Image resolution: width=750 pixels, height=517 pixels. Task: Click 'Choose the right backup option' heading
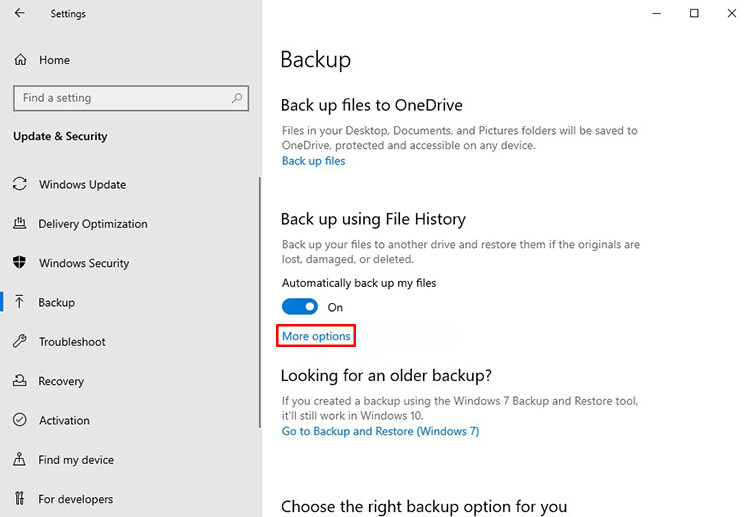point(424,506)
